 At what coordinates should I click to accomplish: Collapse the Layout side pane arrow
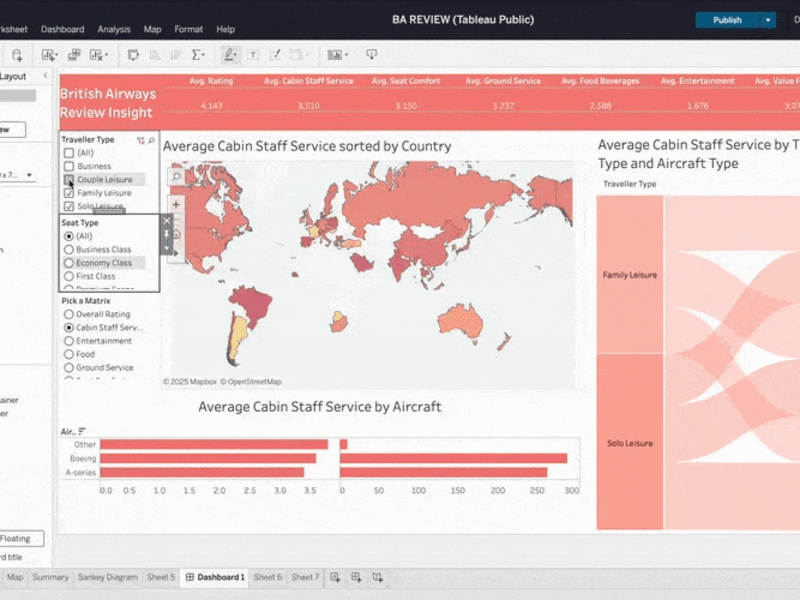pyautogui.click(x=45, y=76)
